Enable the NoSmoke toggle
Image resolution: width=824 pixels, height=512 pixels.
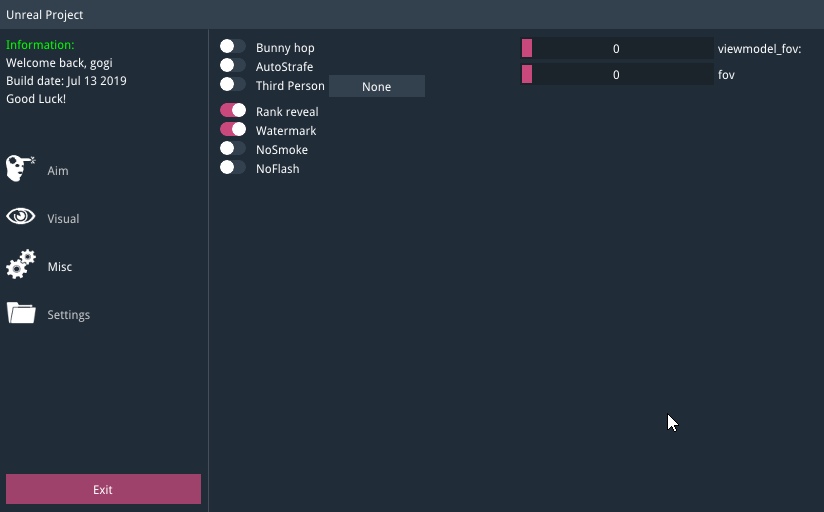click(233, 149)
